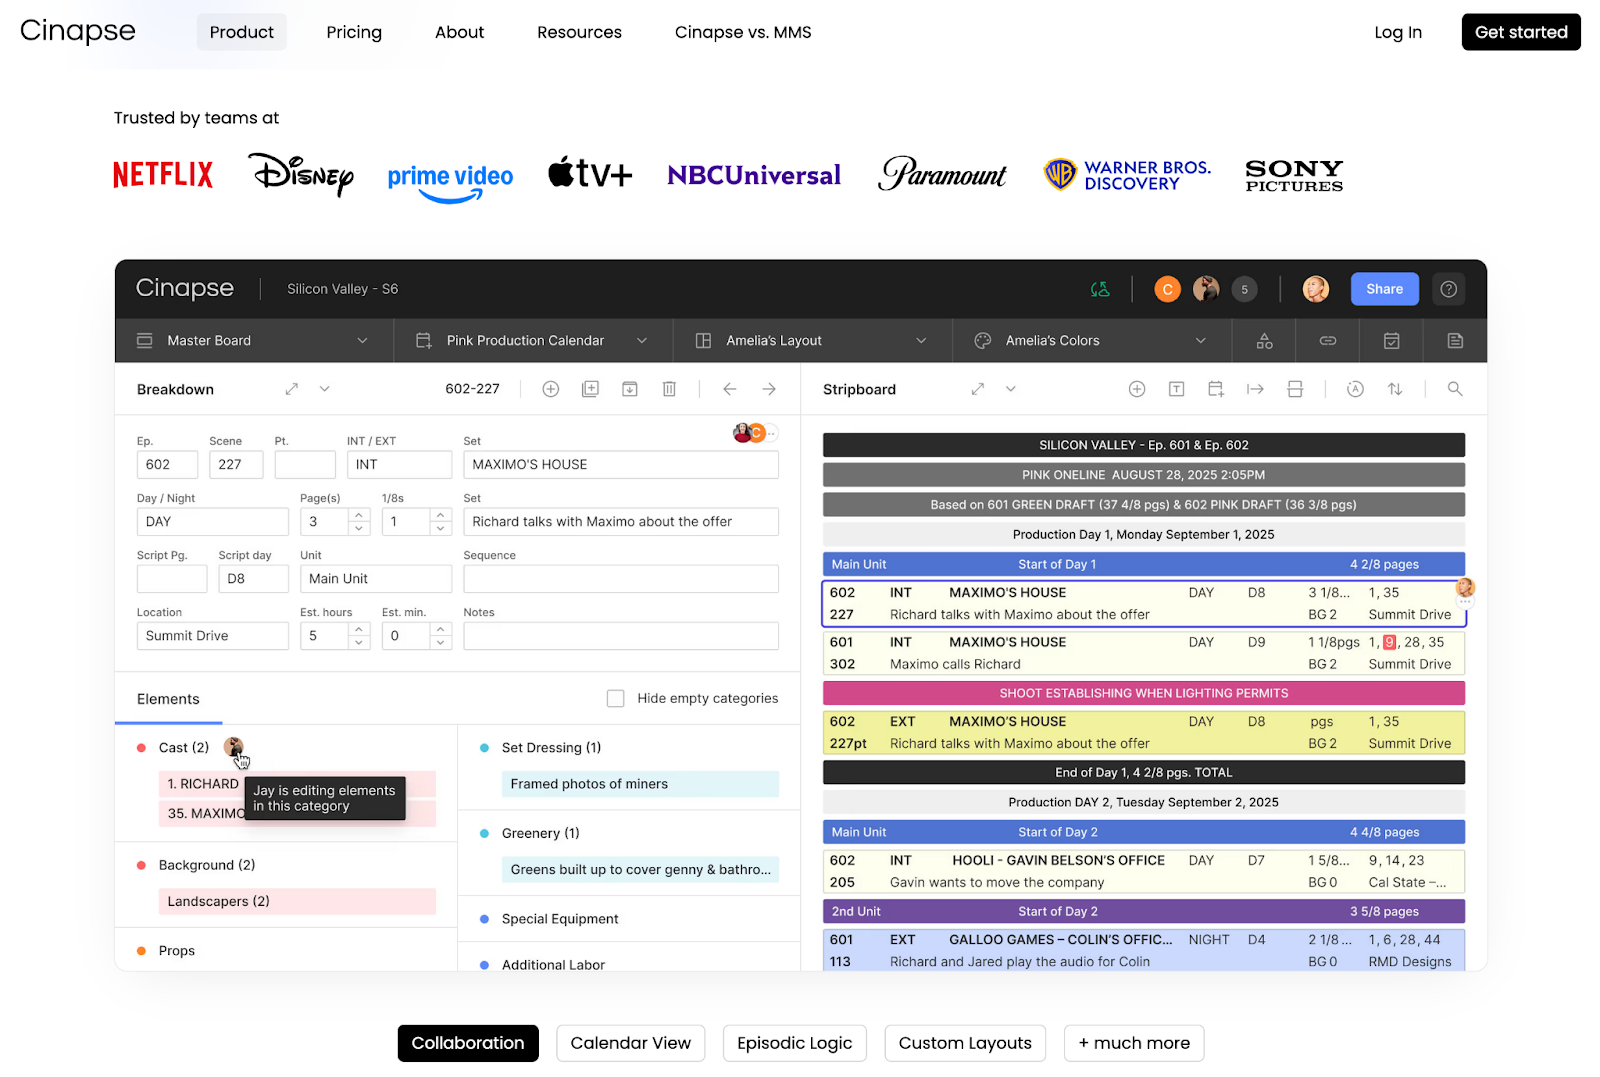Open the user profile avatar beside Share
The height and width of the screenshot is (1077, 1600).
pos(1316,289)
